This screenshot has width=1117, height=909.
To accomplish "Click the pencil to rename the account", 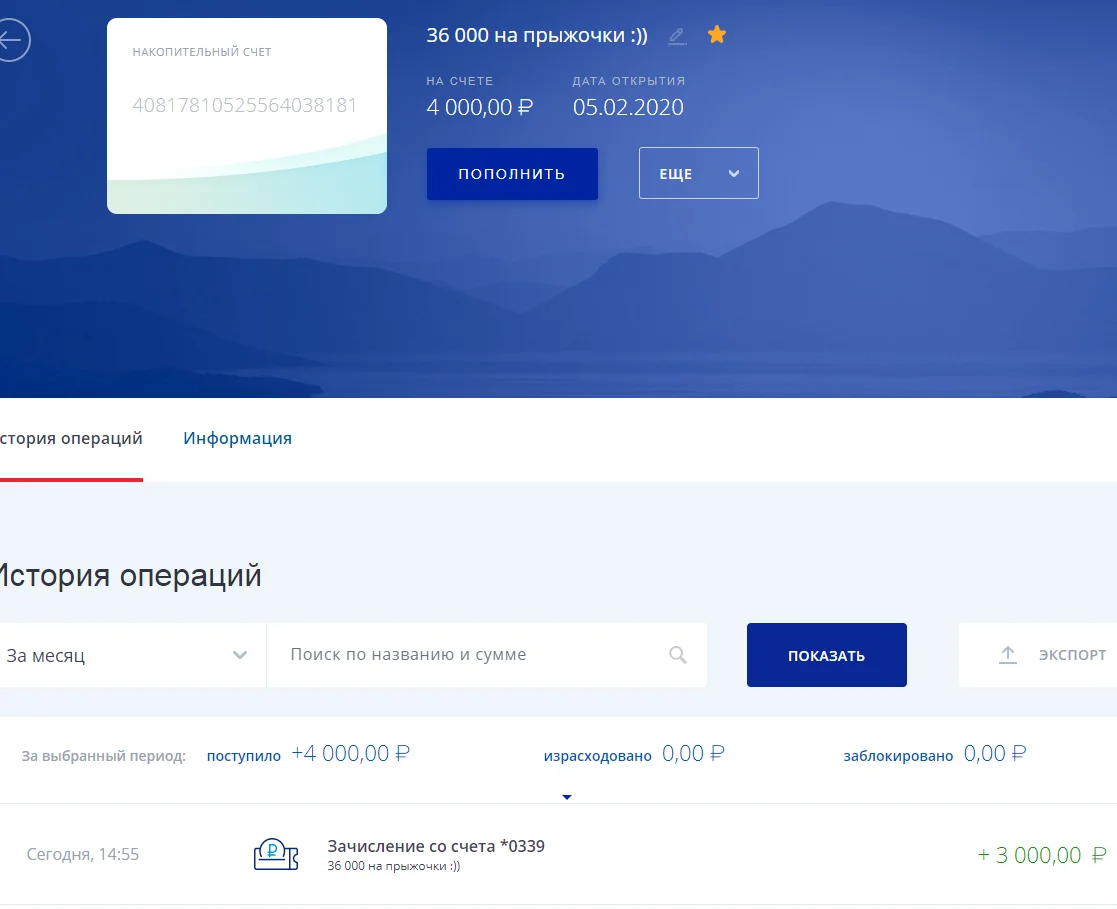I will click(x=676, y=35).
